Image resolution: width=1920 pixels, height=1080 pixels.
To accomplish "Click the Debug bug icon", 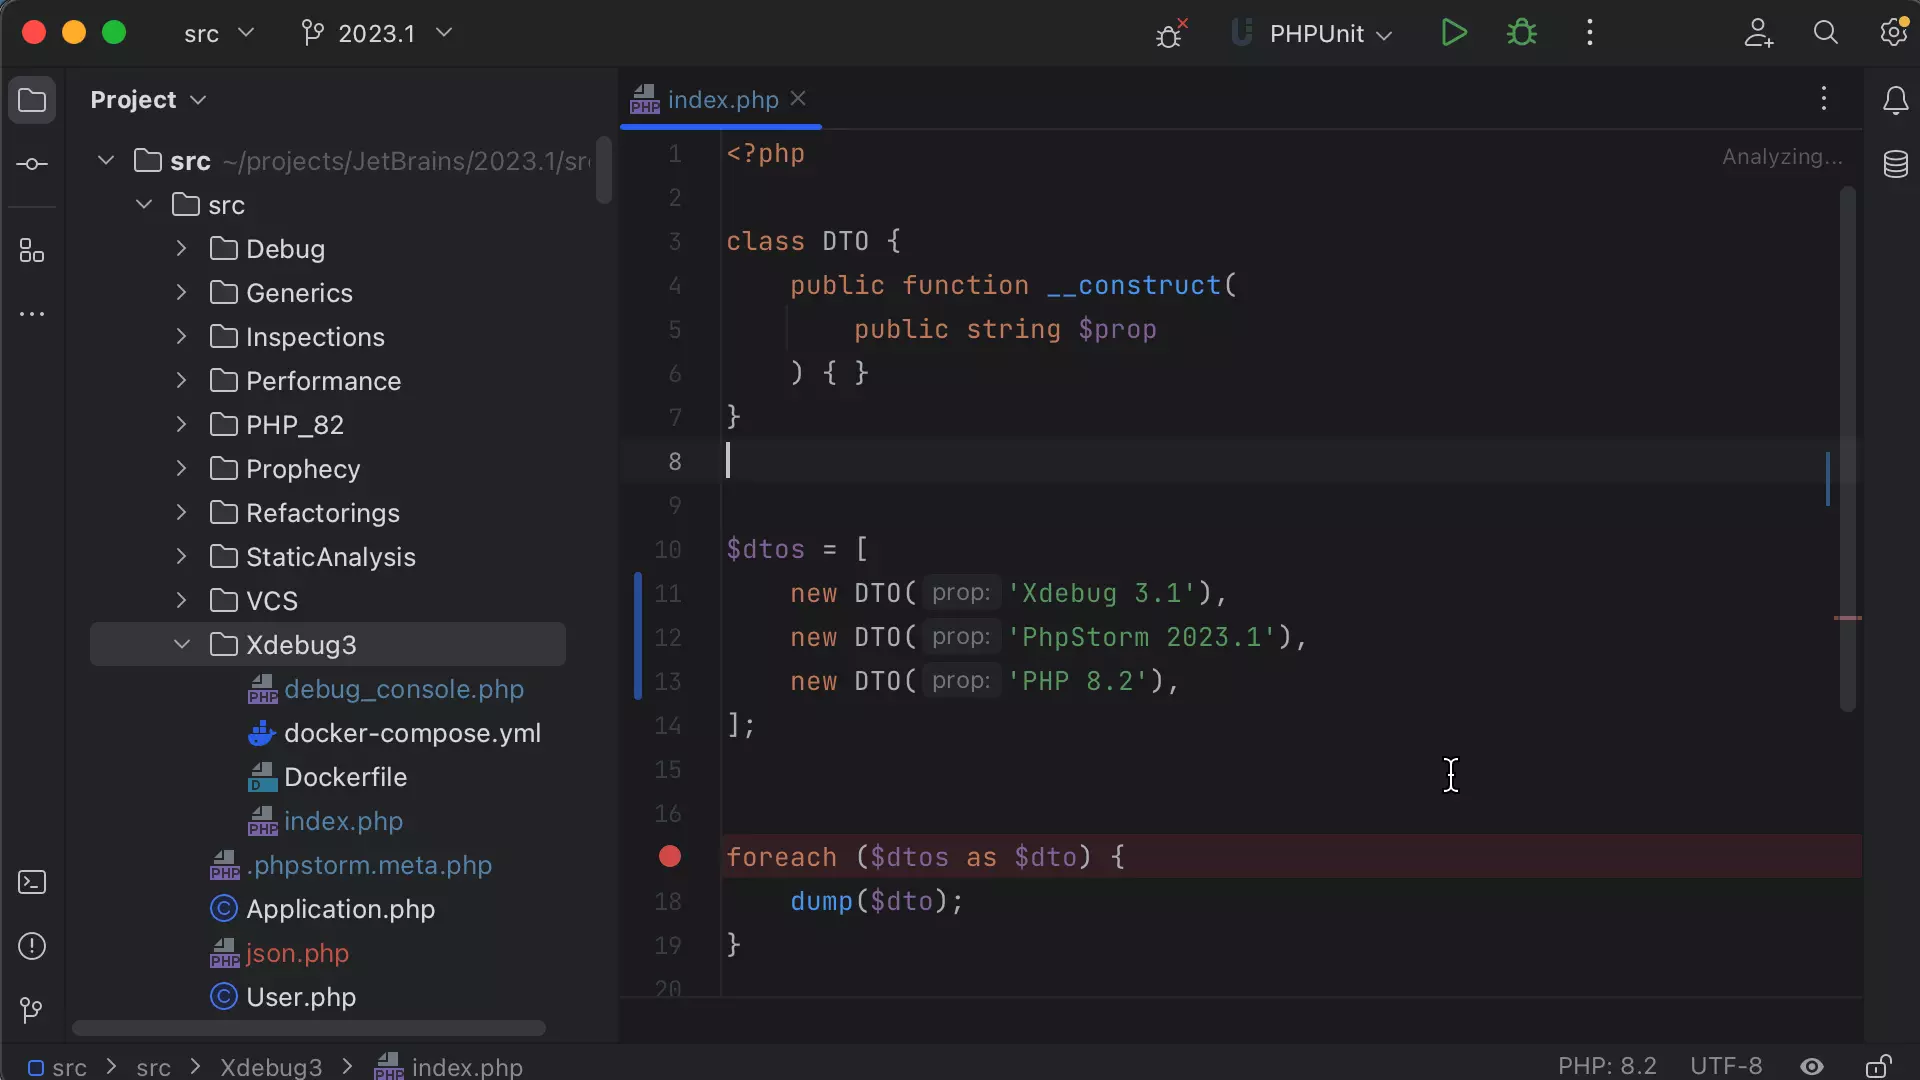I will point(1522,33).
